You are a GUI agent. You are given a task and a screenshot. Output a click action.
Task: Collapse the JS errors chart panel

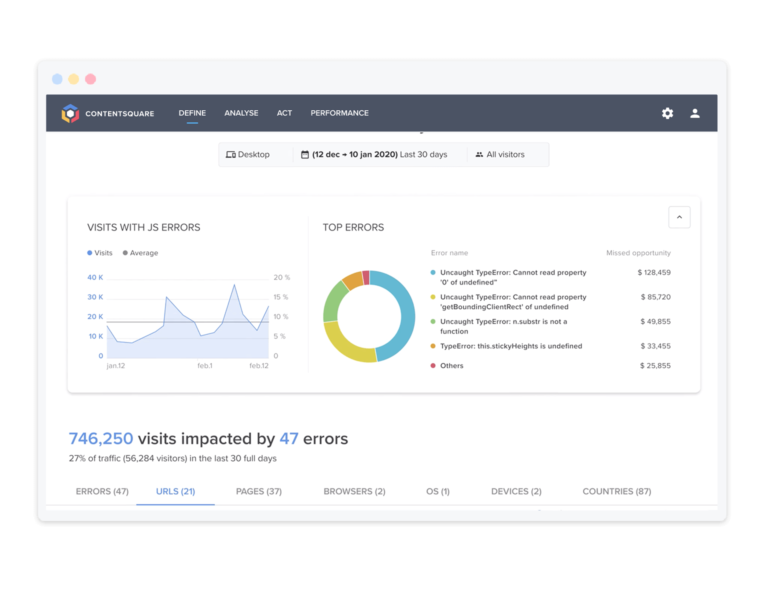(679, 217)
